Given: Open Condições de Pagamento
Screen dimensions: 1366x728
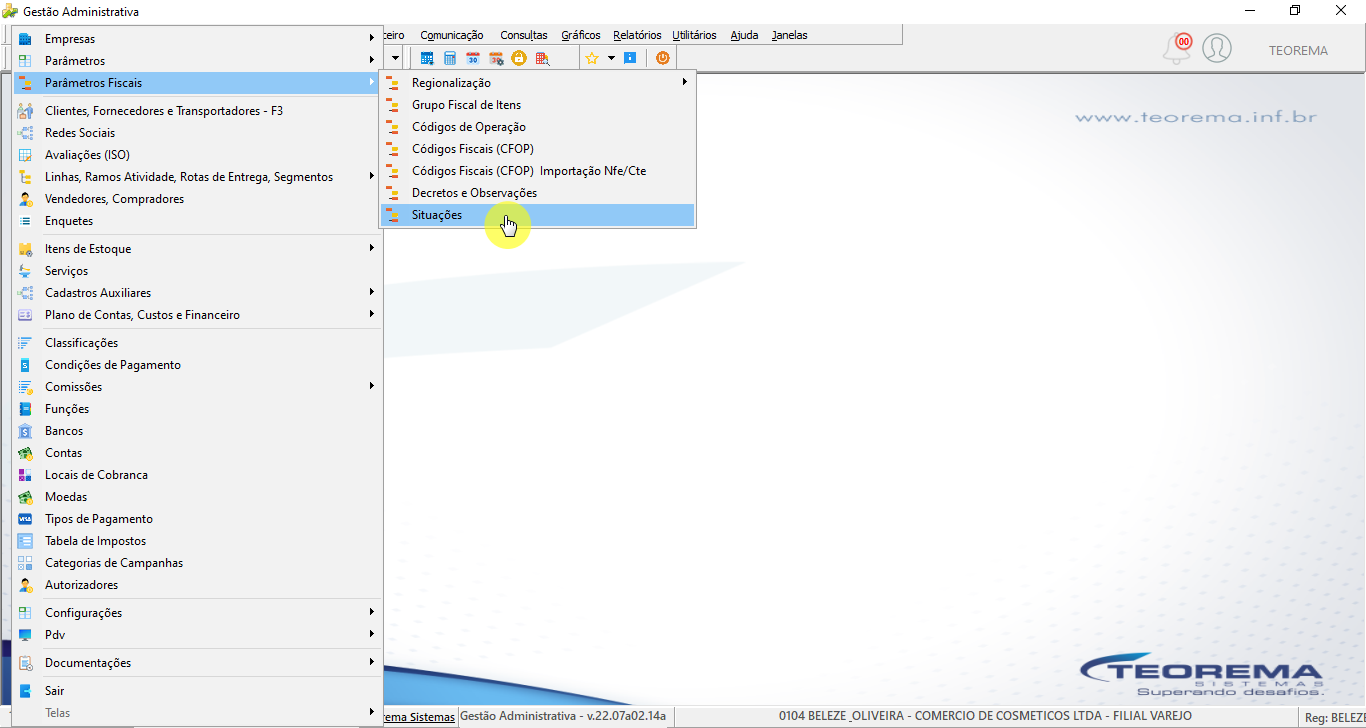Looking at the screenshot, I should (198, 365).
